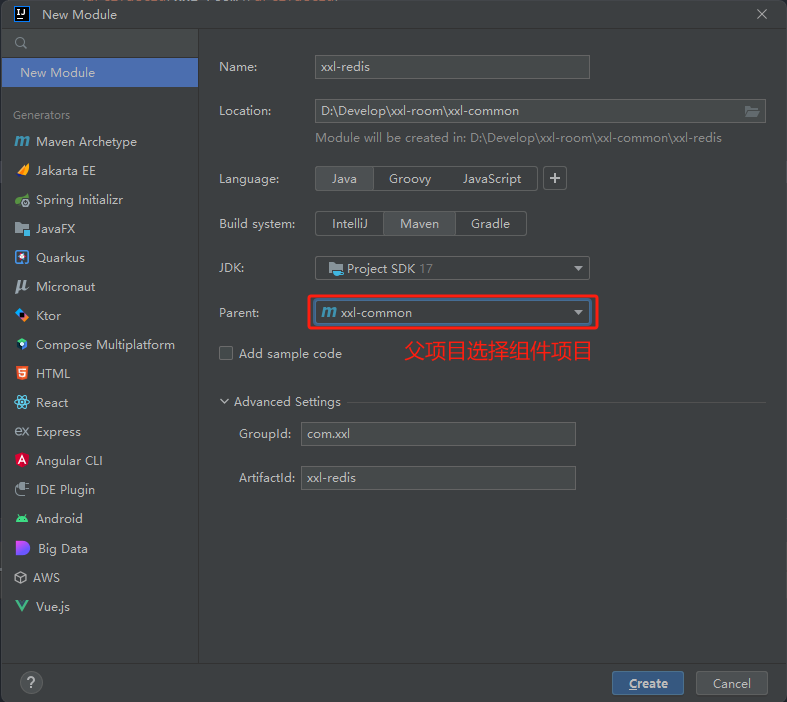Viewport: 787px width, 702px height.
Task: Select the Express generator icon
Action: tap(22, 432)
